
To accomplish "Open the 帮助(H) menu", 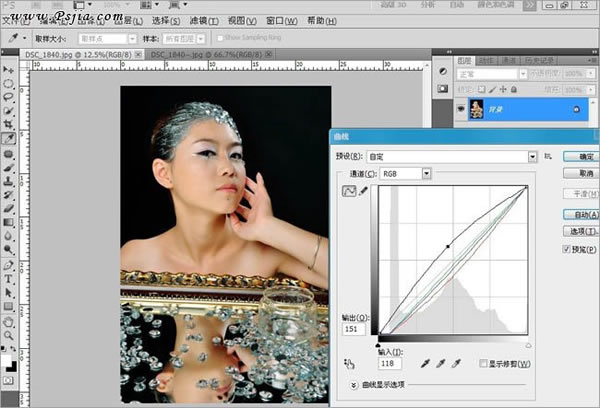I will (x=322, y=21).
